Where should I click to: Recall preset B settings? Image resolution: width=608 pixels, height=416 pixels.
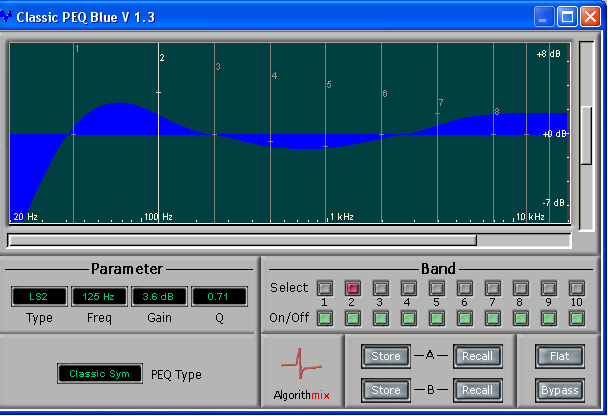477,390
